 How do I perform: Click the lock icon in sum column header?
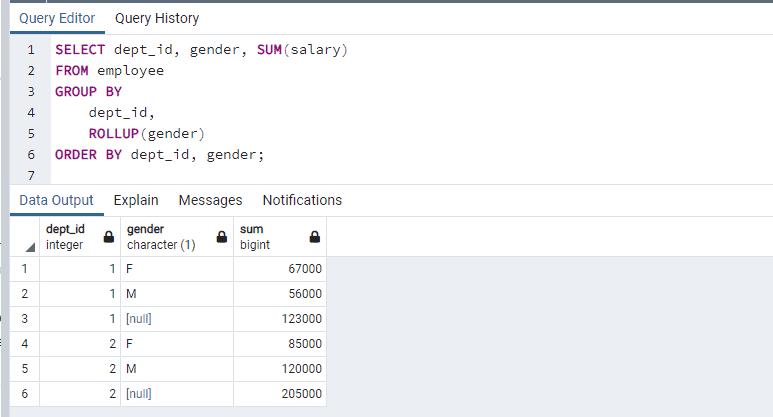click(x=314, y=238)
